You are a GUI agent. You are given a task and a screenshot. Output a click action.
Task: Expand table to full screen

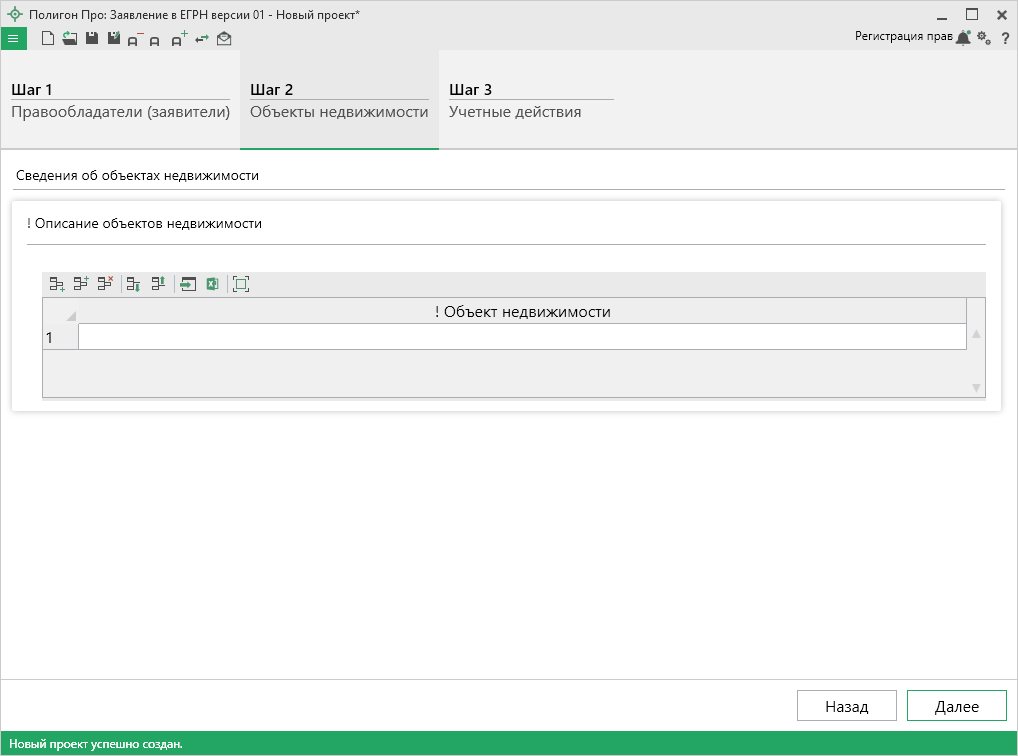point(241,284)
